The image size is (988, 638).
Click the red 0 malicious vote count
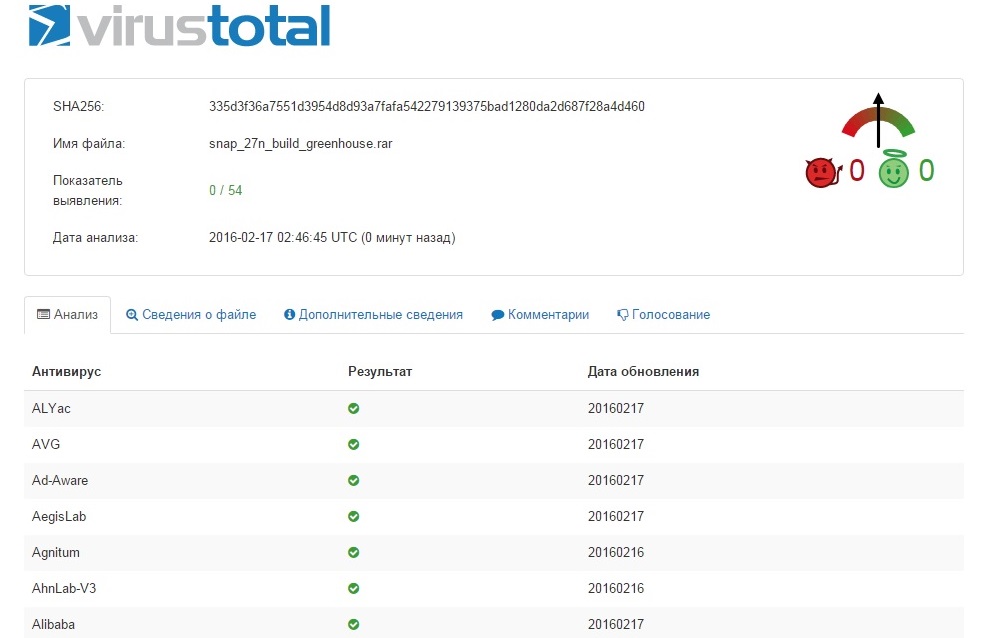(857, 171)
